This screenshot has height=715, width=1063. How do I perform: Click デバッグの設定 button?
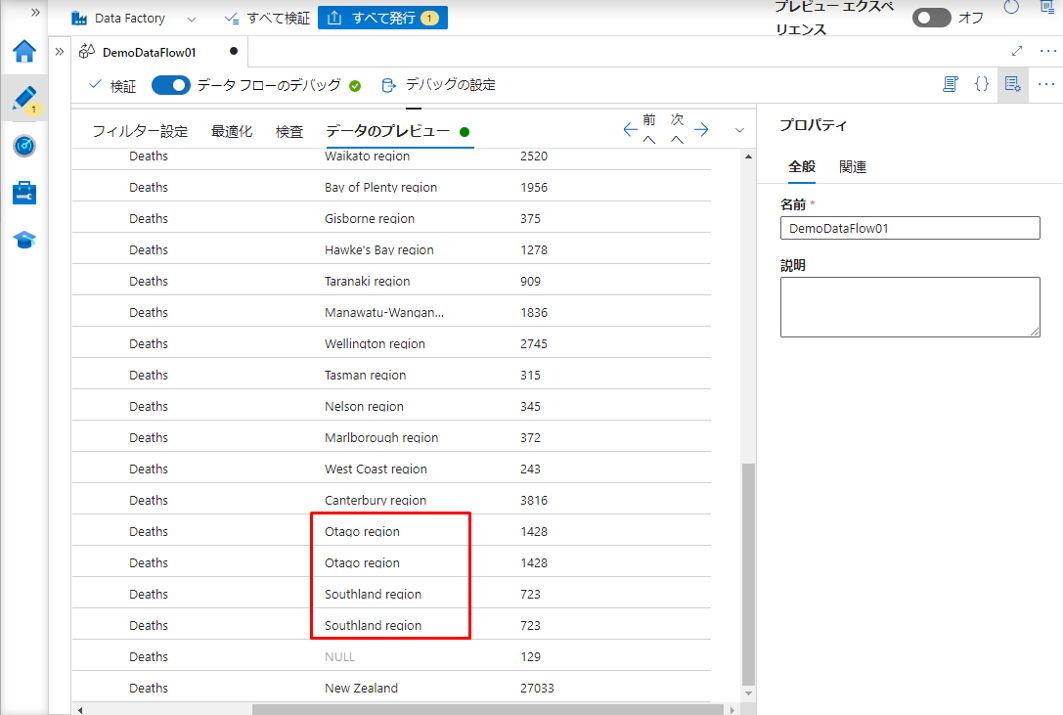[438, 86]
